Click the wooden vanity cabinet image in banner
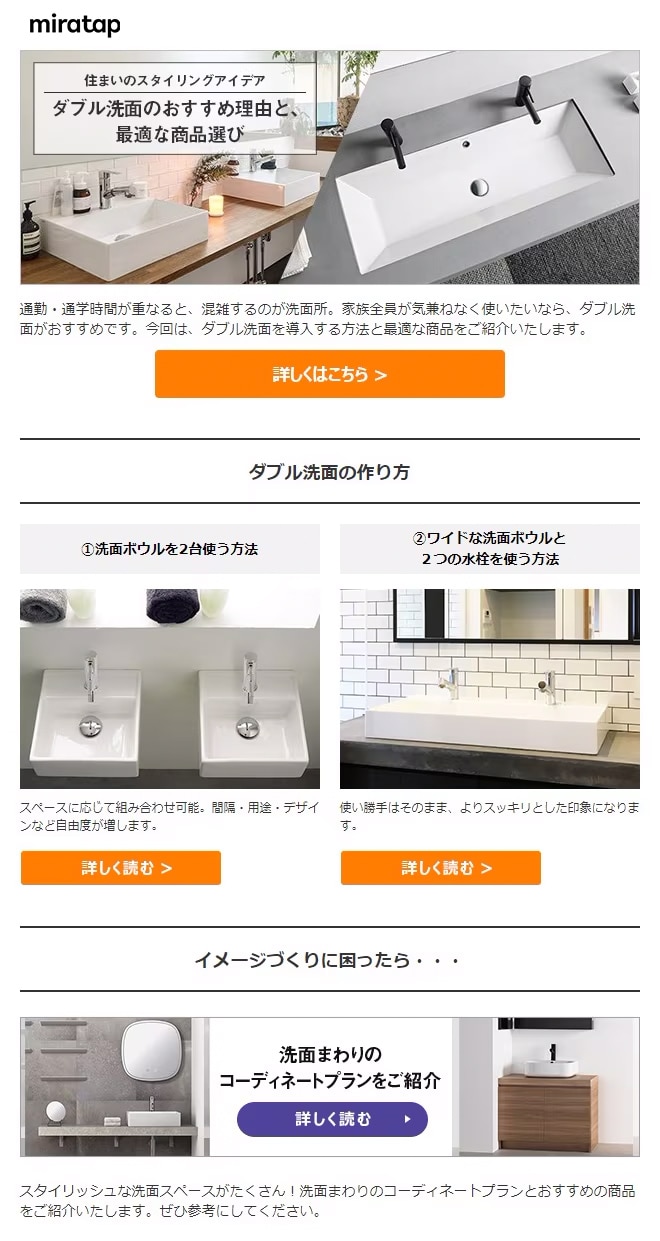Viewport: 660px width, 1241px height. pyautogui.click(x=548, y=1087)
